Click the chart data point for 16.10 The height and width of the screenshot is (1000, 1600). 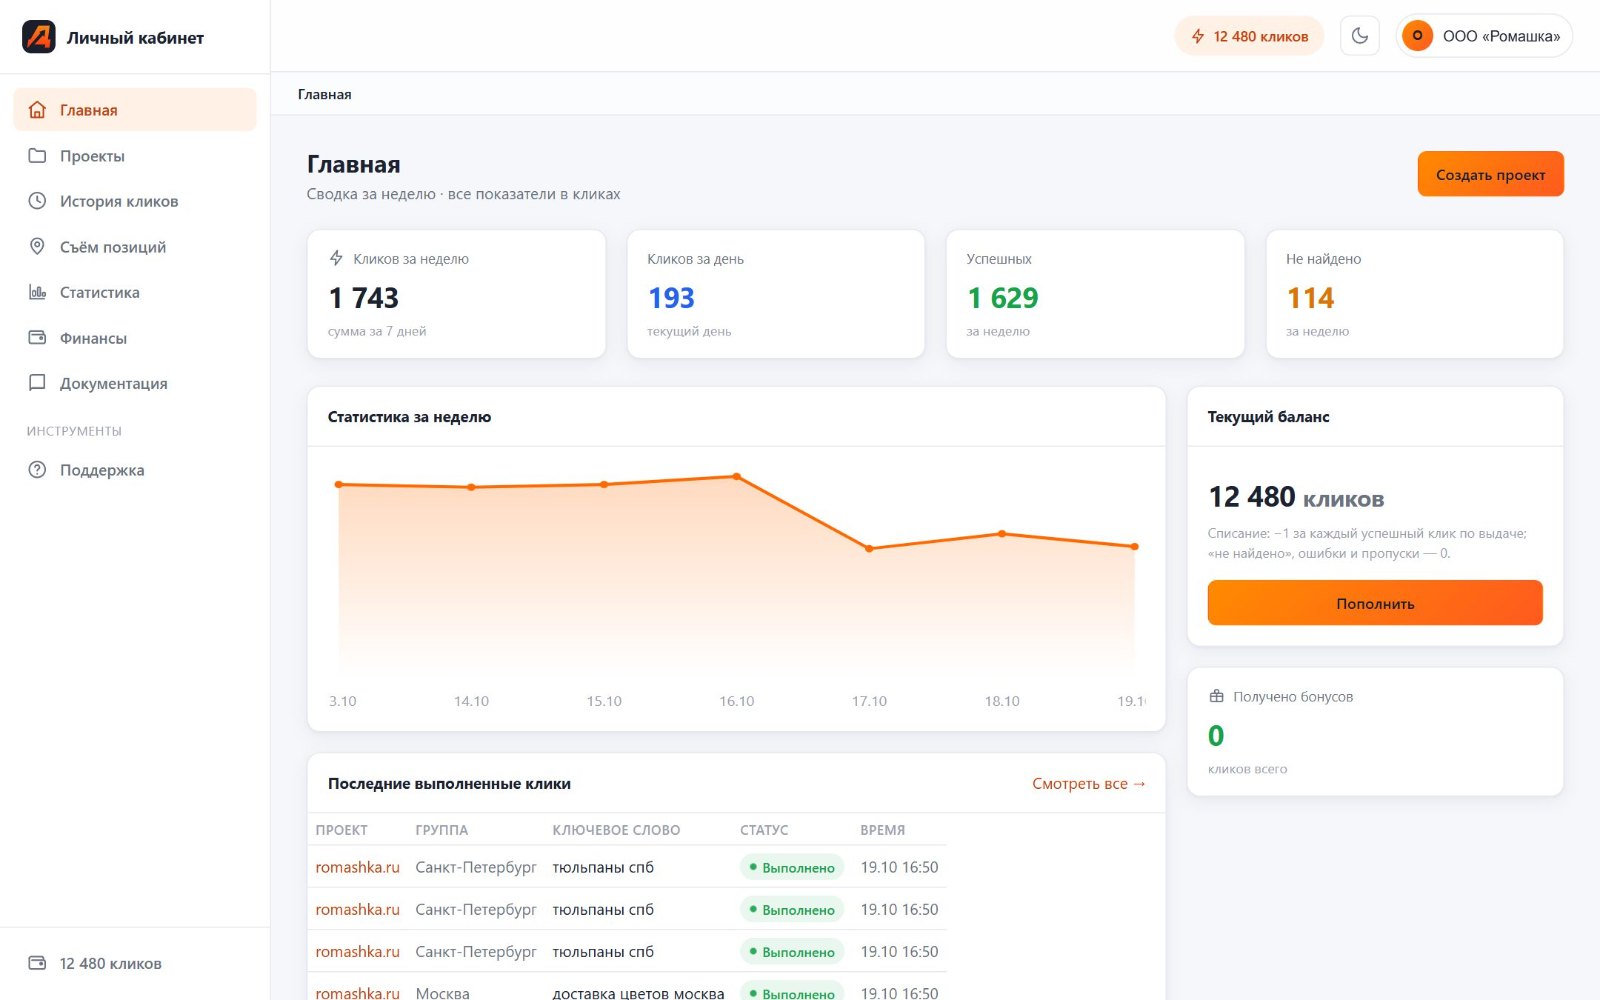pos(737,477)
